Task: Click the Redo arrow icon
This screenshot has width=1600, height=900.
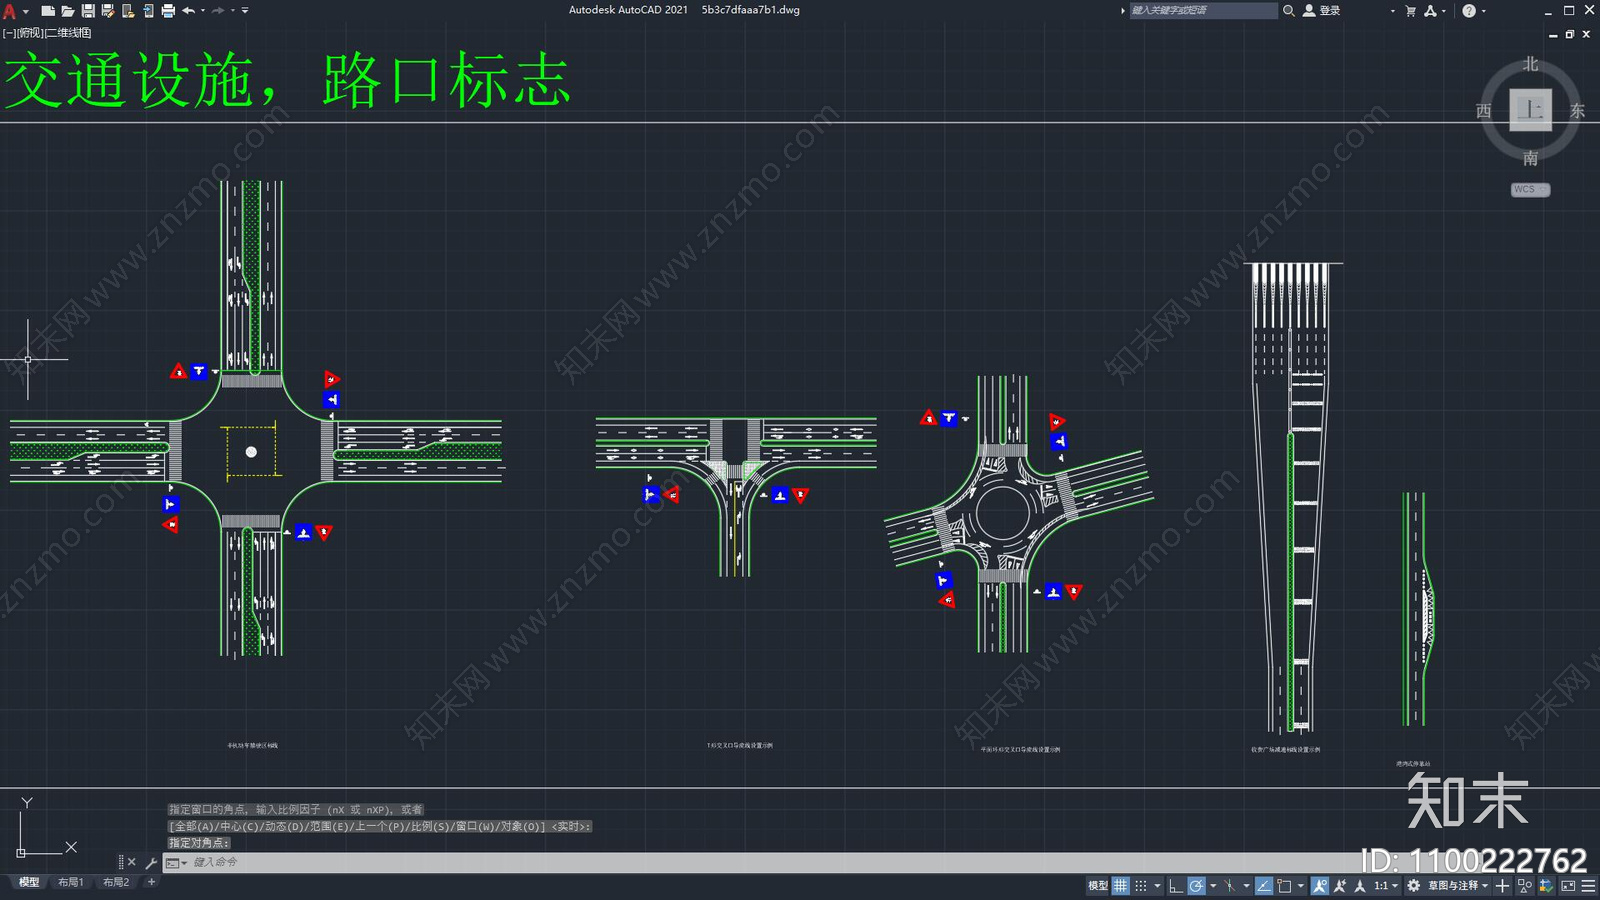Action: tap(218, 11)
